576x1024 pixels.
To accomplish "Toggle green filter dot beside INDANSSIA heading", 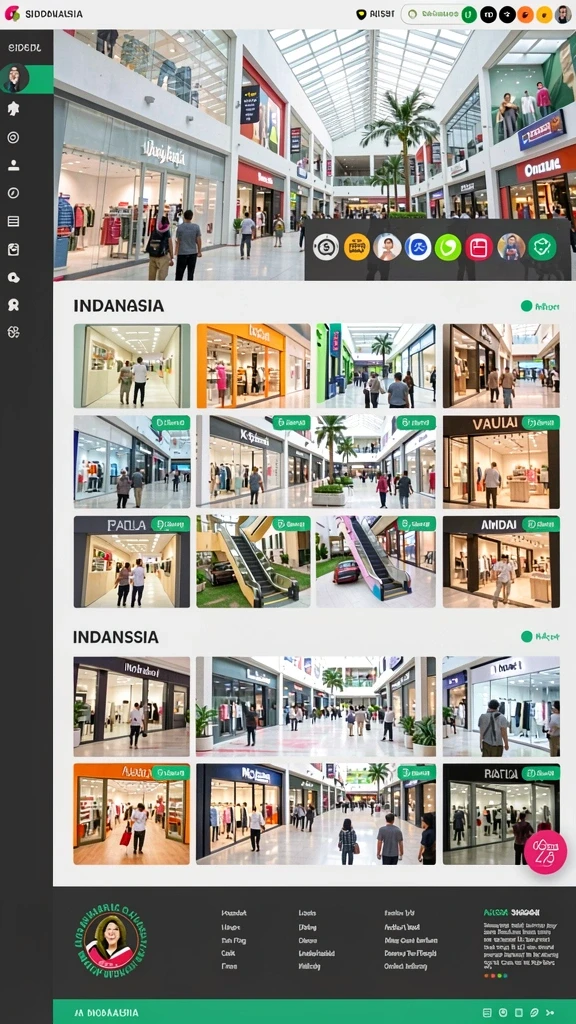I will 526,636.
